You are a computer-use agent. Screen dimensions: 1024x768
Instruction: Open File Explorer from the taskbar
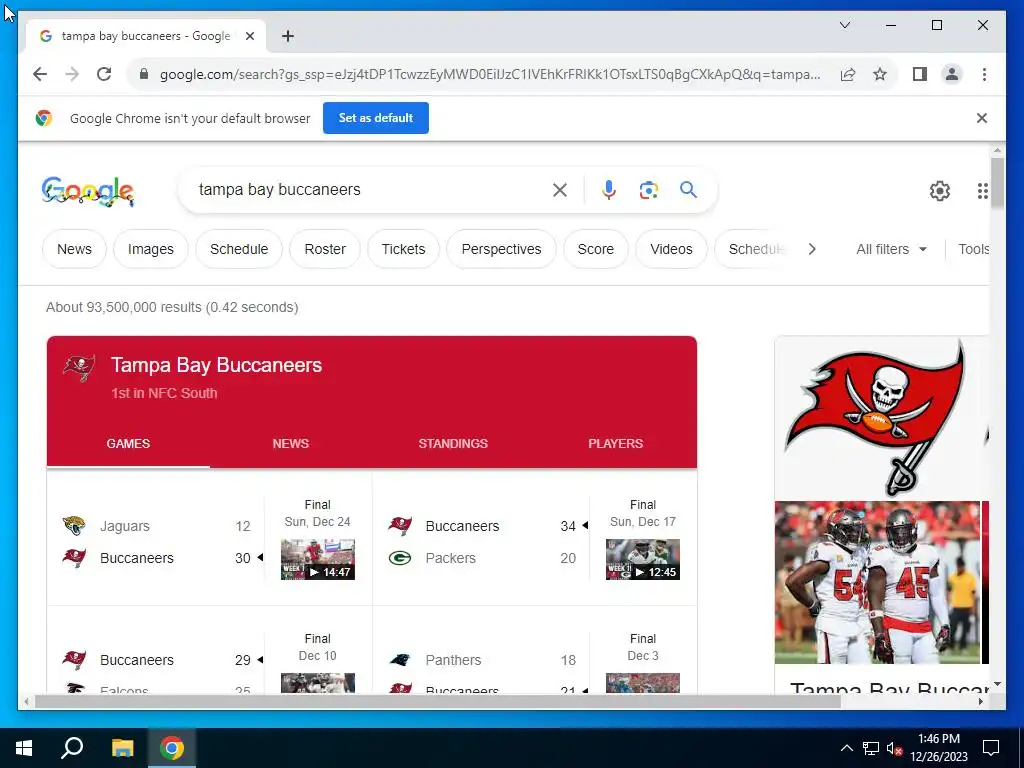click(122, 748)
